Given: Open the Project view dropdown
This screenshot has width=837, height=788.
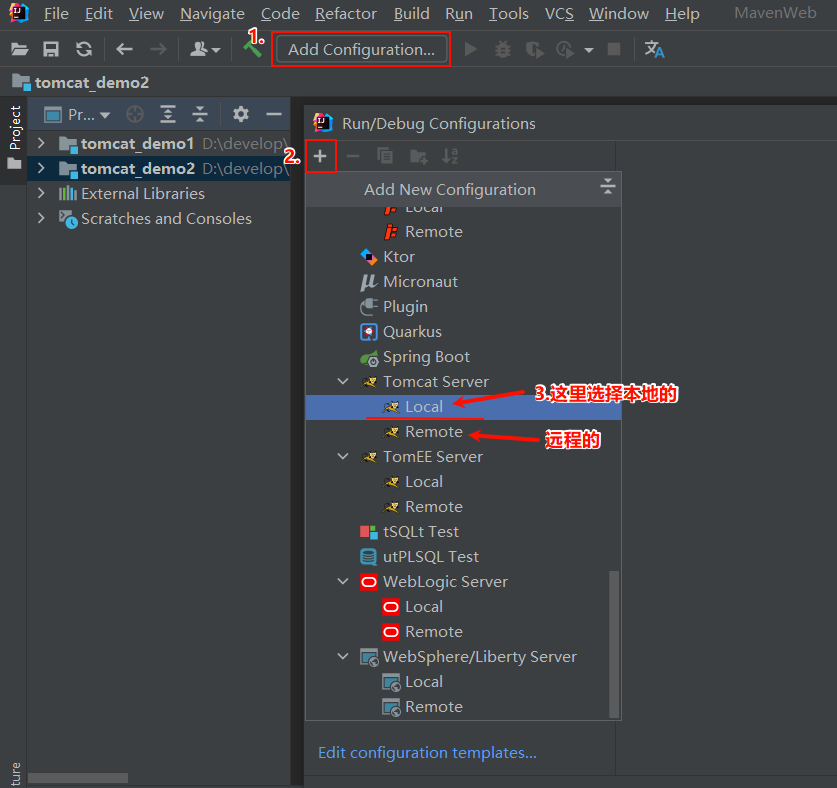Looking at the screenshot, I should (x=77, y=114).
